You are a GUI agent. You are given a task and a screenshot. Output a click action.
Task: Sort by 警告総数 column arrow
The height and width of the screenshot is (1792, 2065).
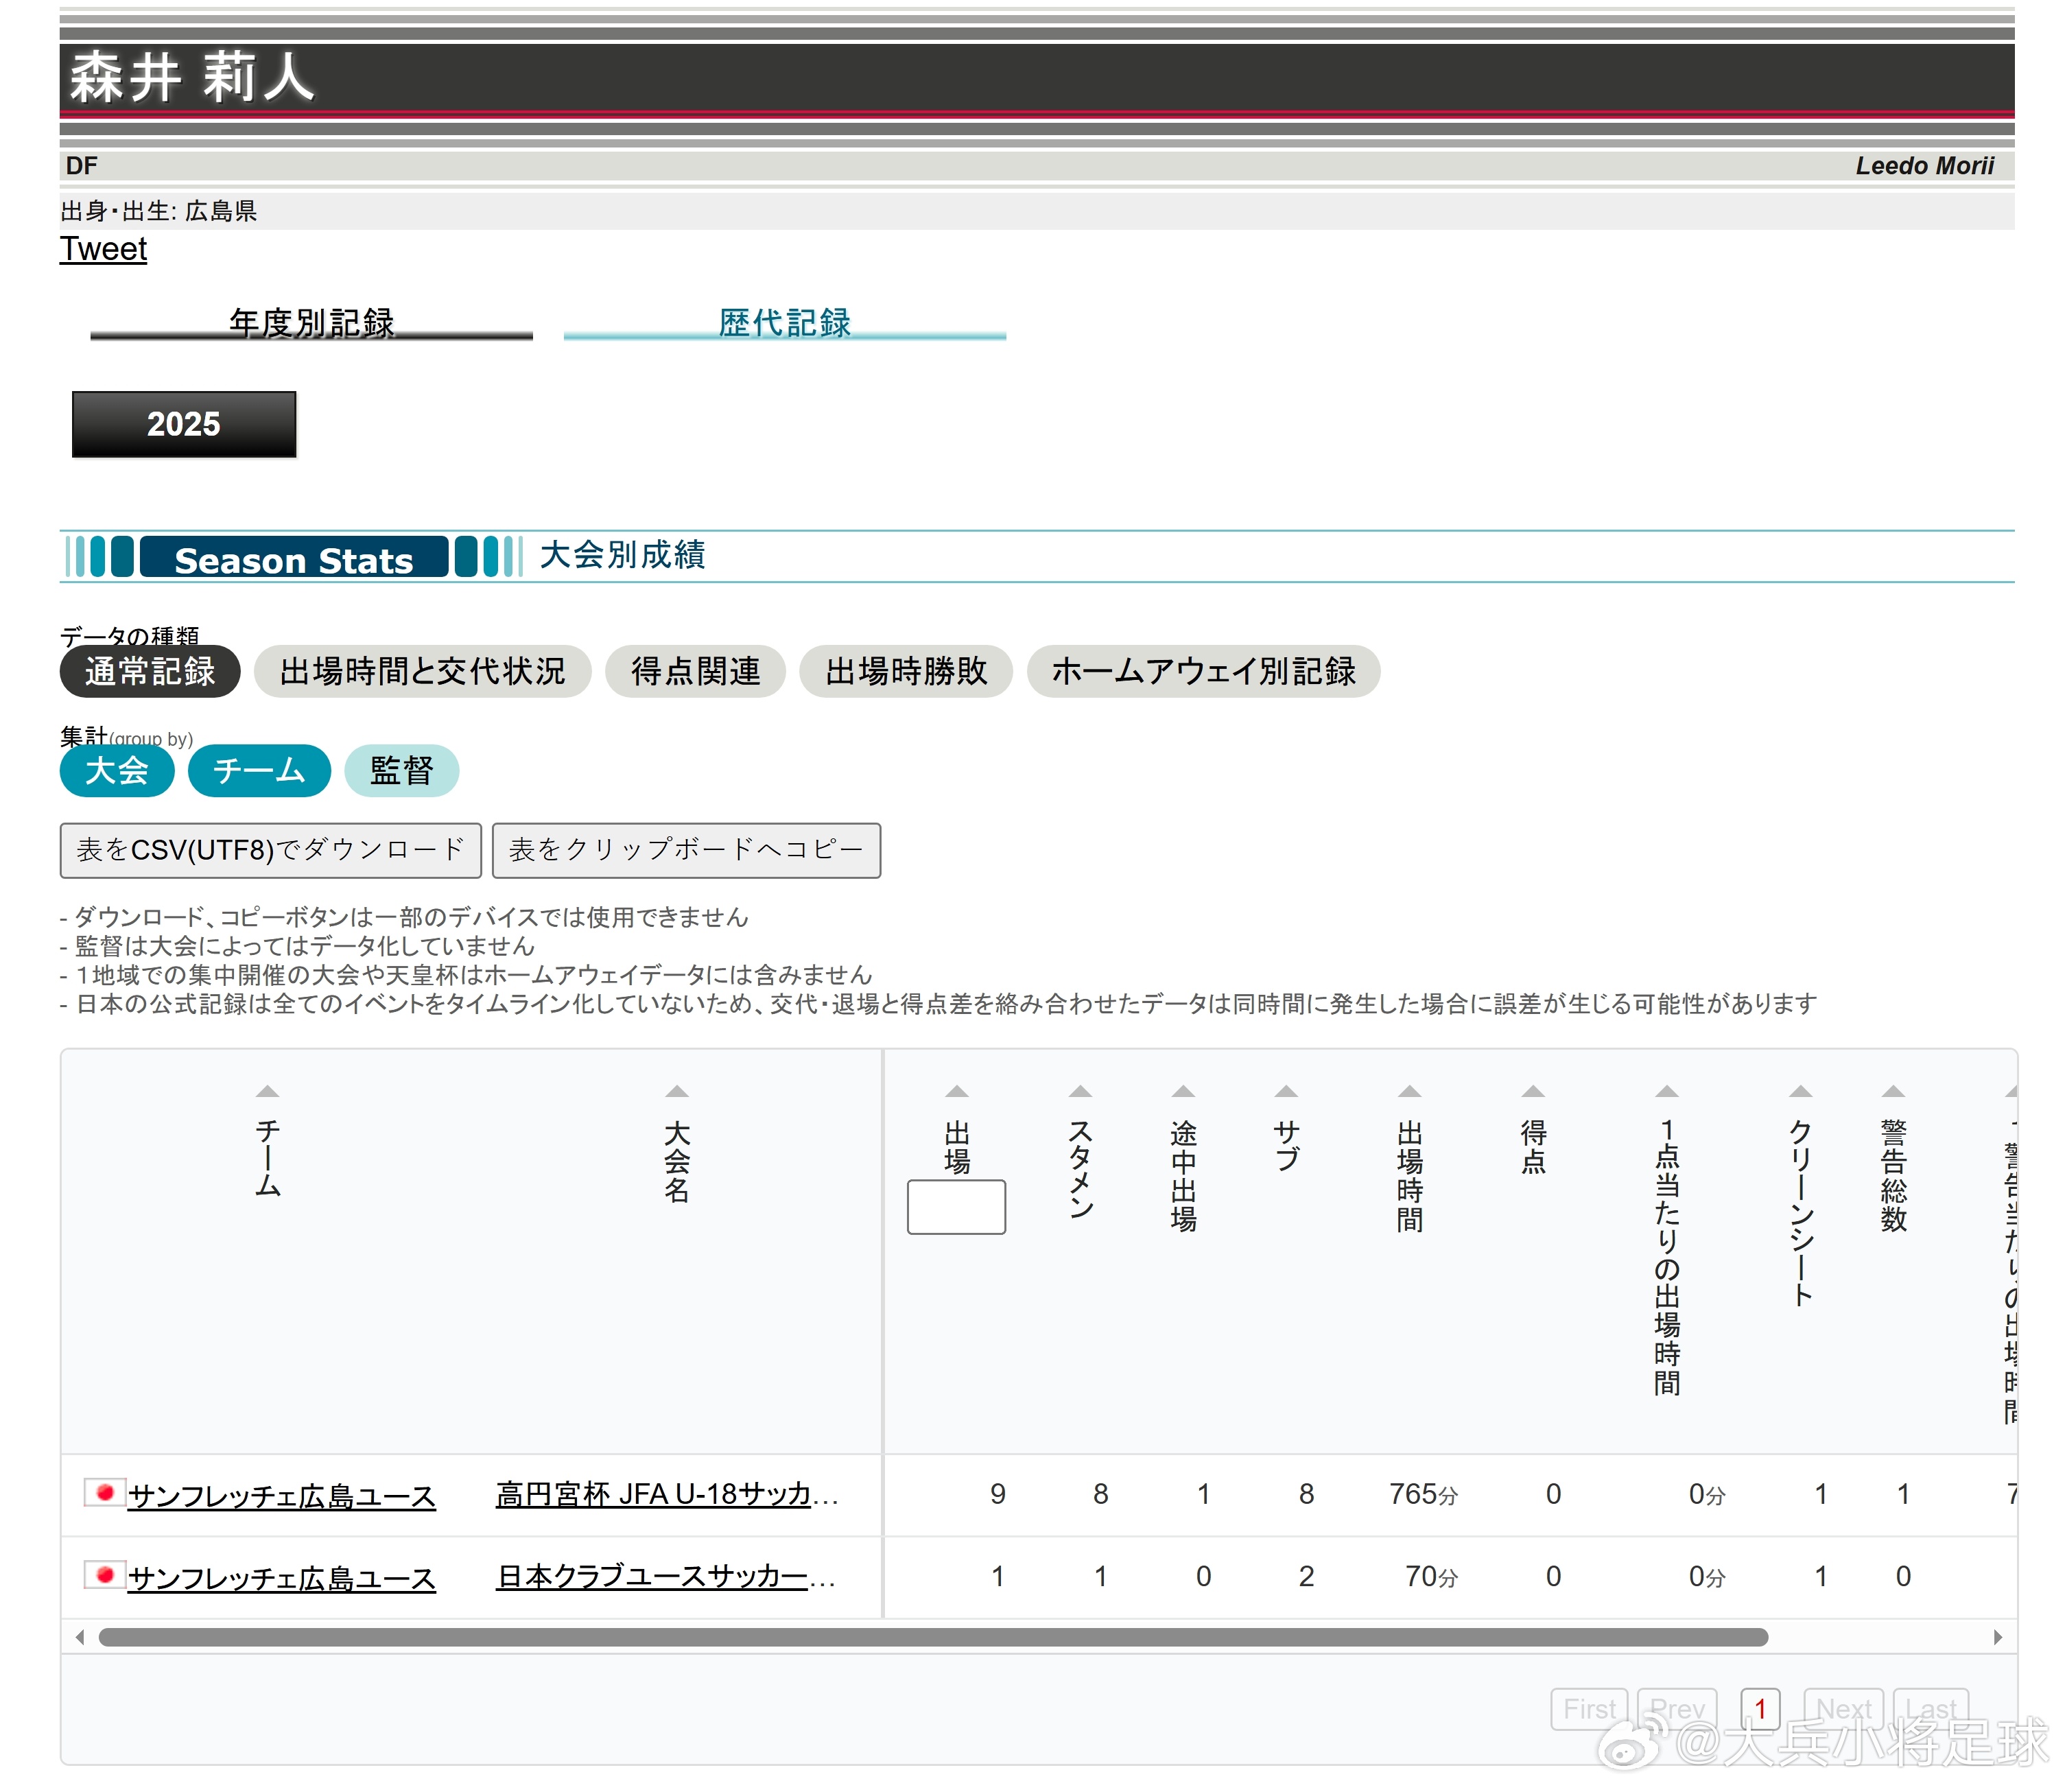1893,1092
